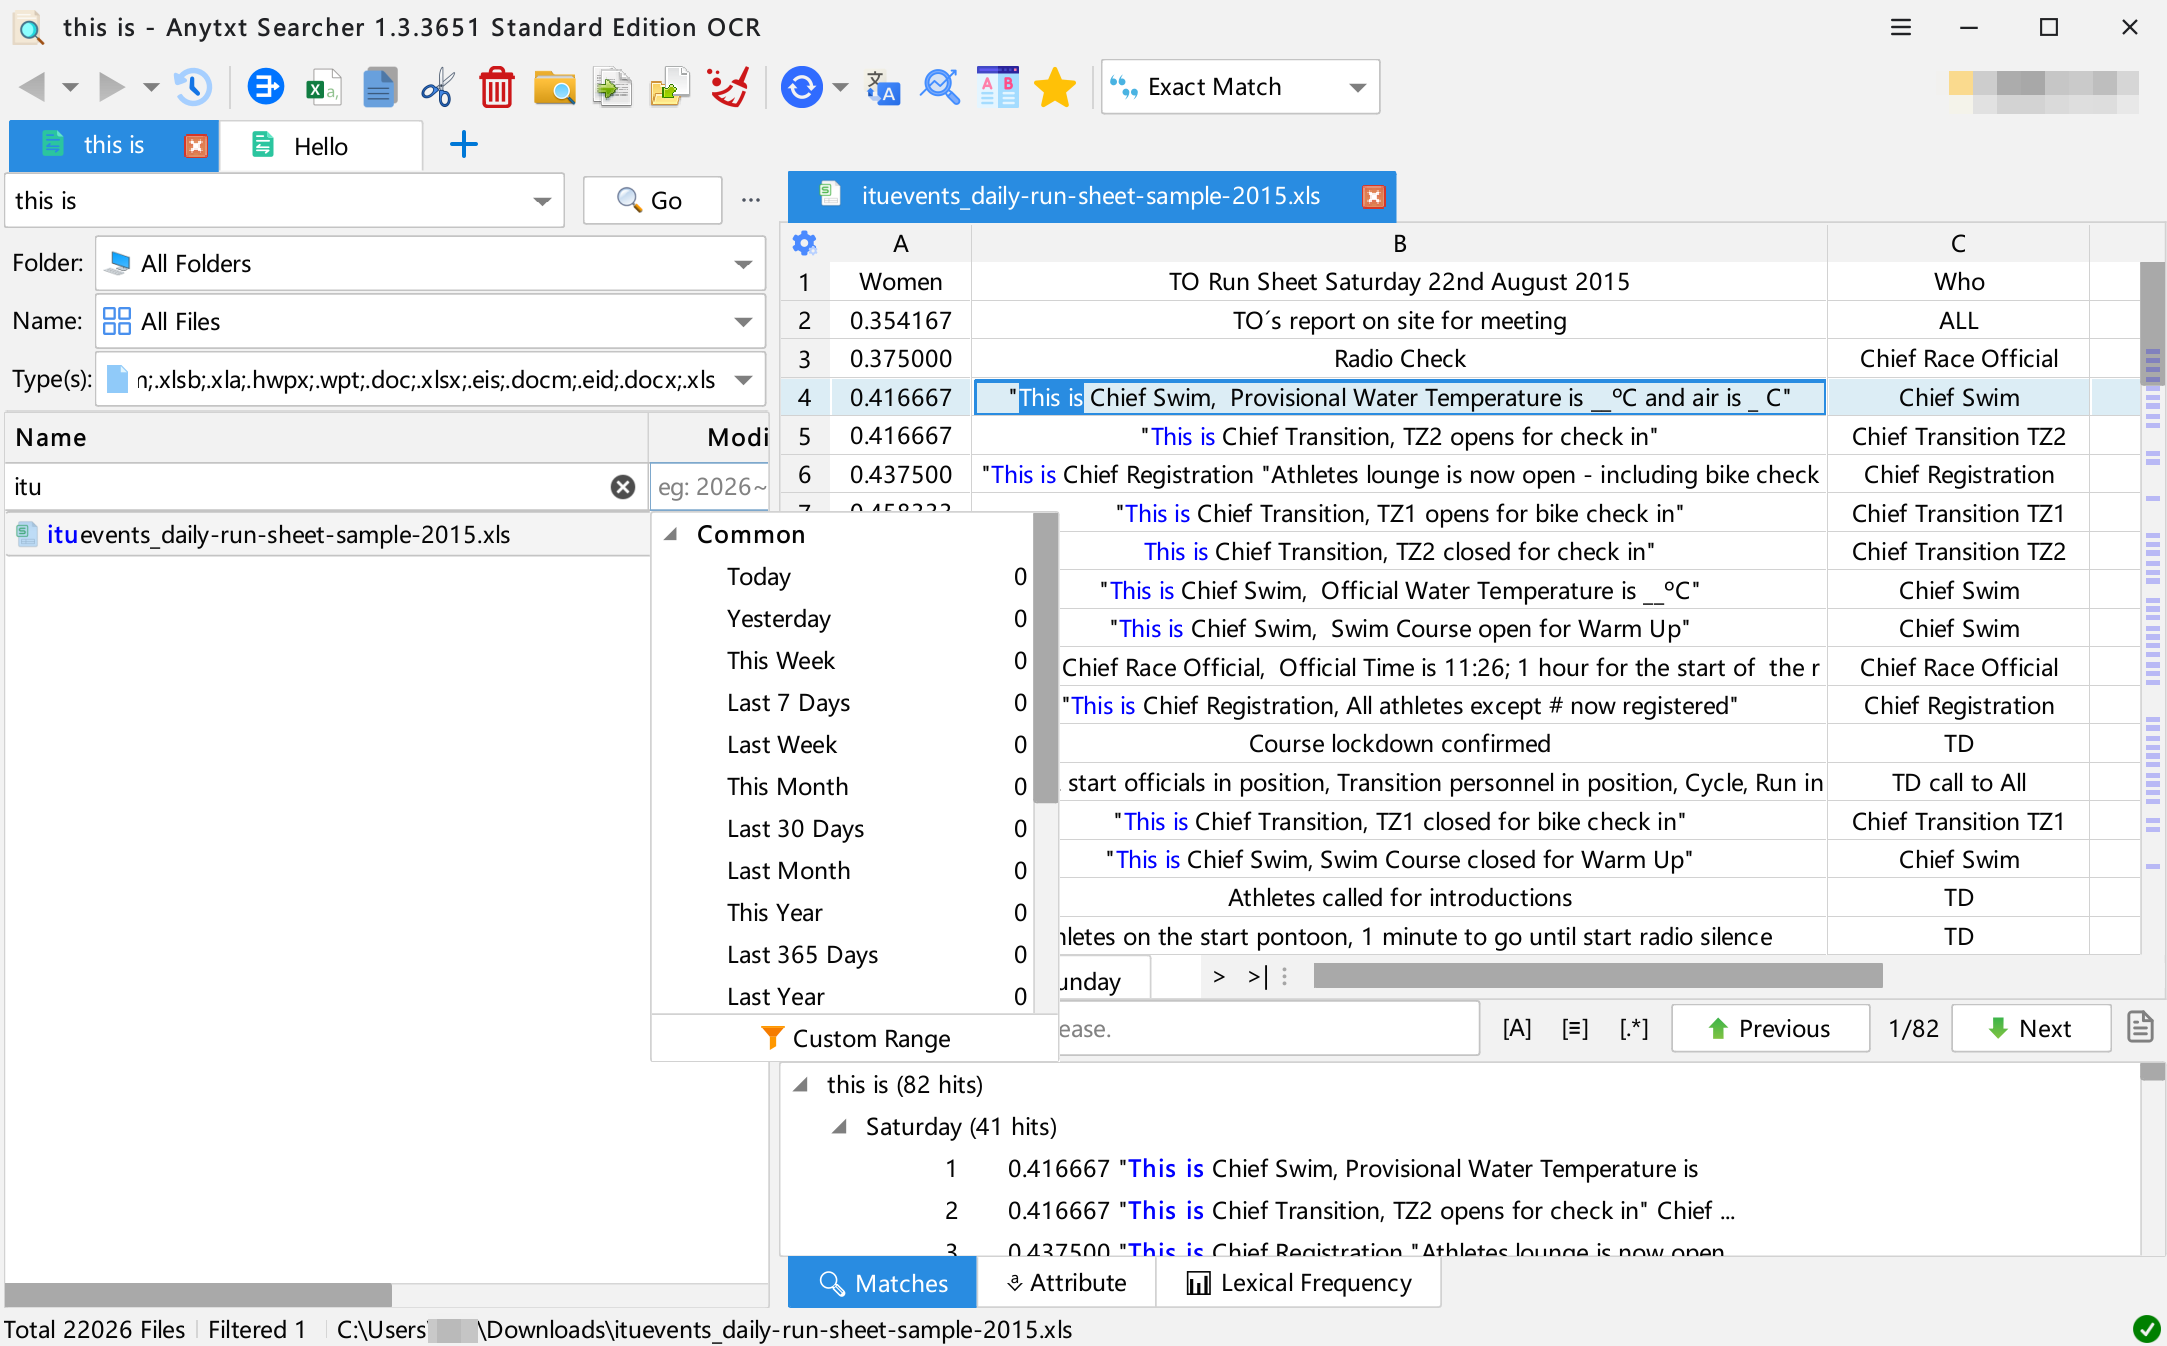Click the Excel export icon
Image resolution: width=2167 pixels, height=1346 pixels.
322,87
